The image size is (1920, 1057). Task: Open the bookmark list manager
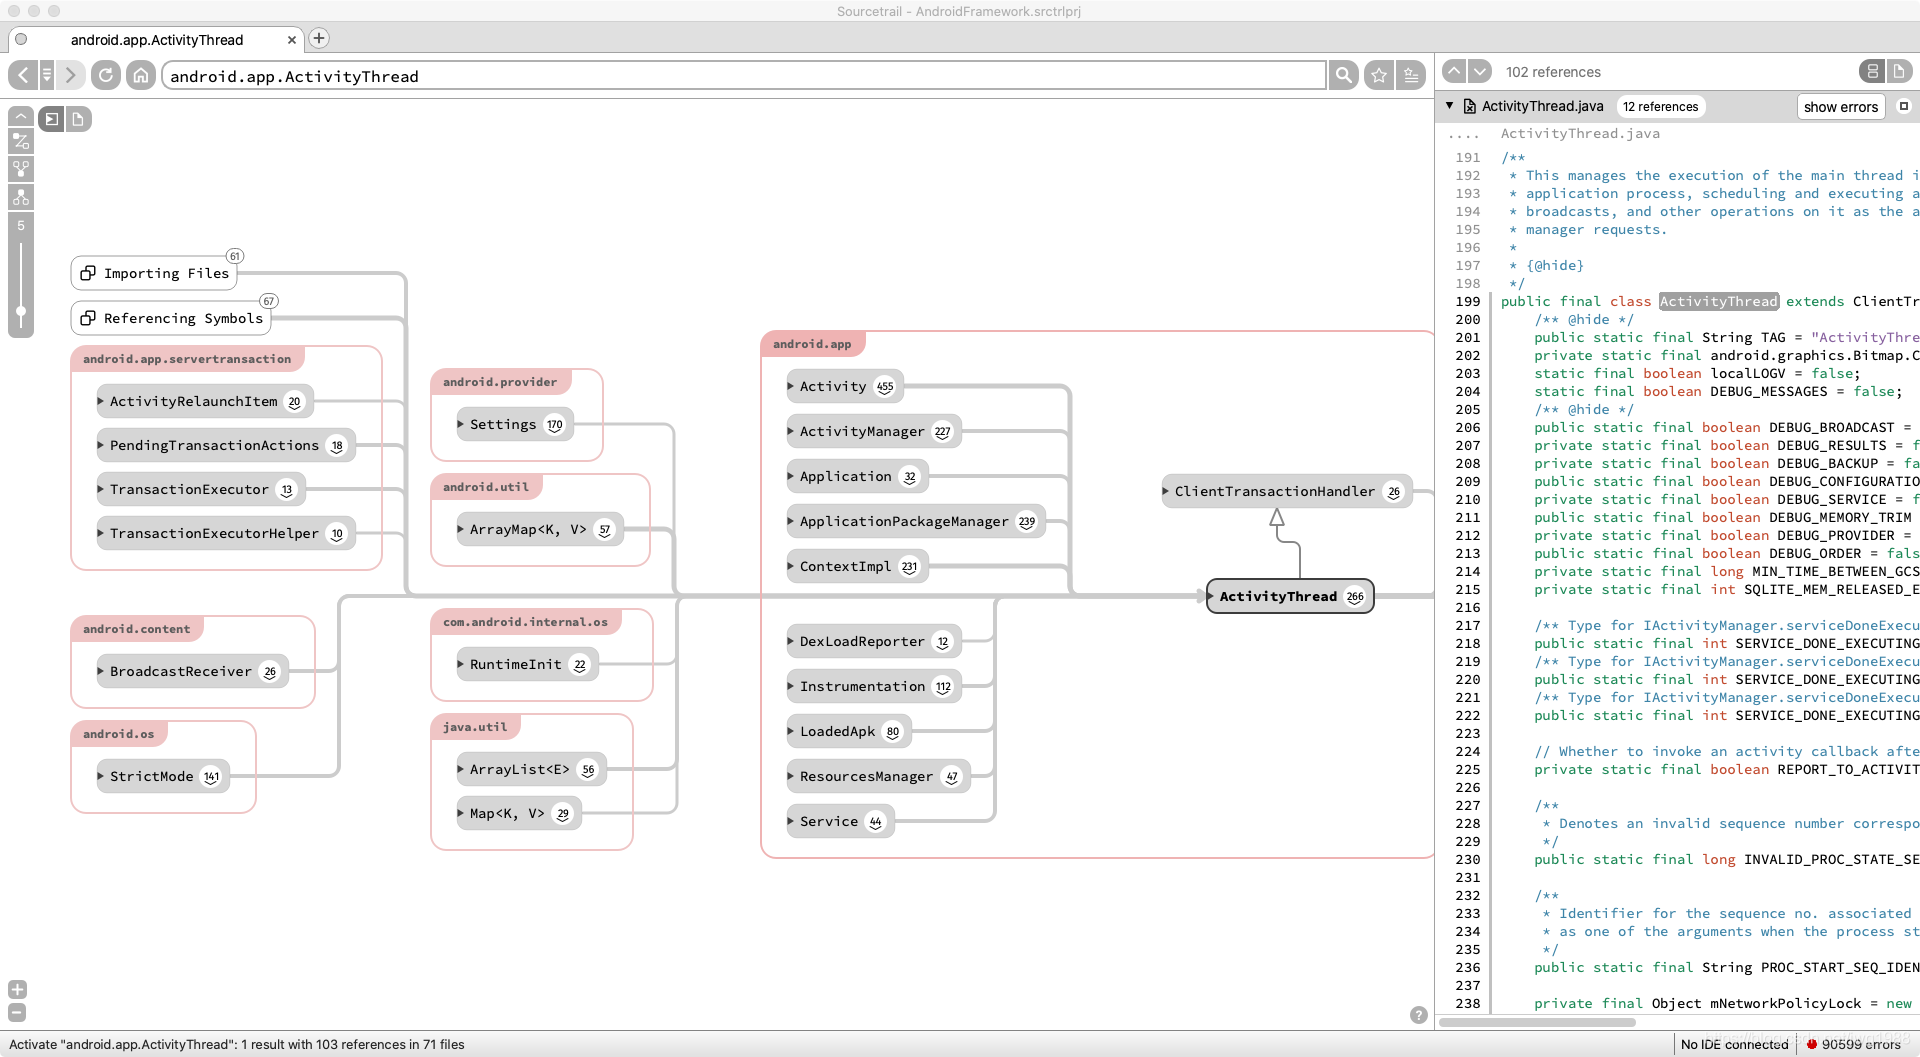click(1411, 75)
